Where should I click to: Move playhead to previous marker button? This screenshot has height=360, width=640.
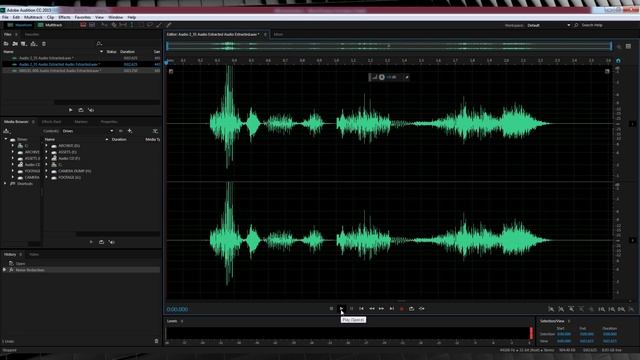[362, 309]
